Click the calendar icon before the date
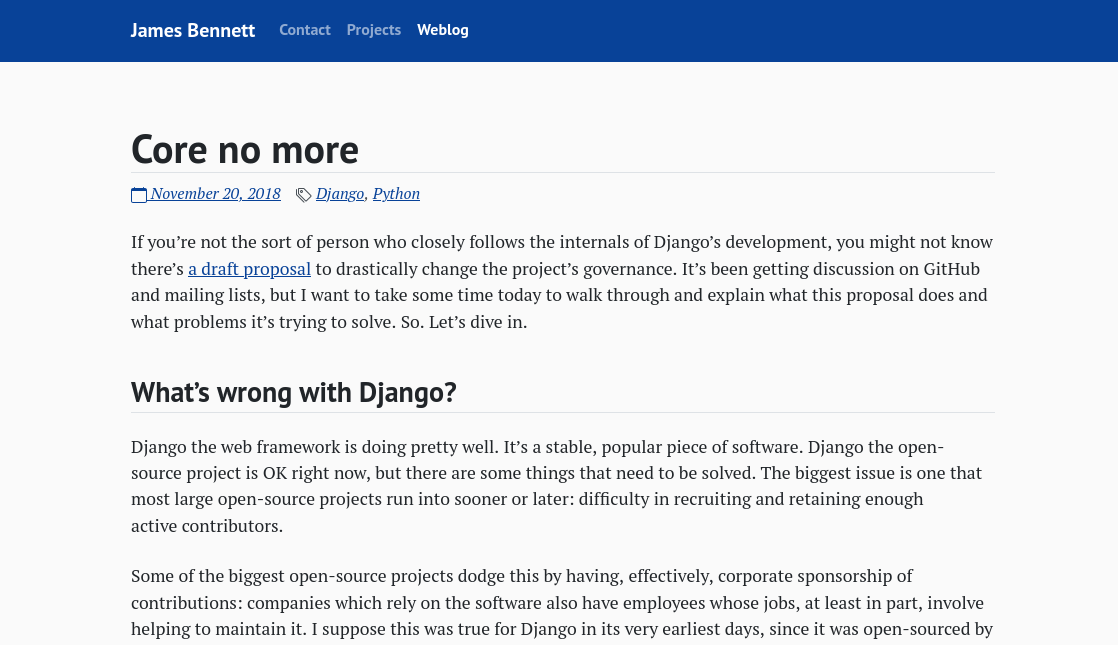Viewport: 1118px width, 645px height. (x=139, y=195)
